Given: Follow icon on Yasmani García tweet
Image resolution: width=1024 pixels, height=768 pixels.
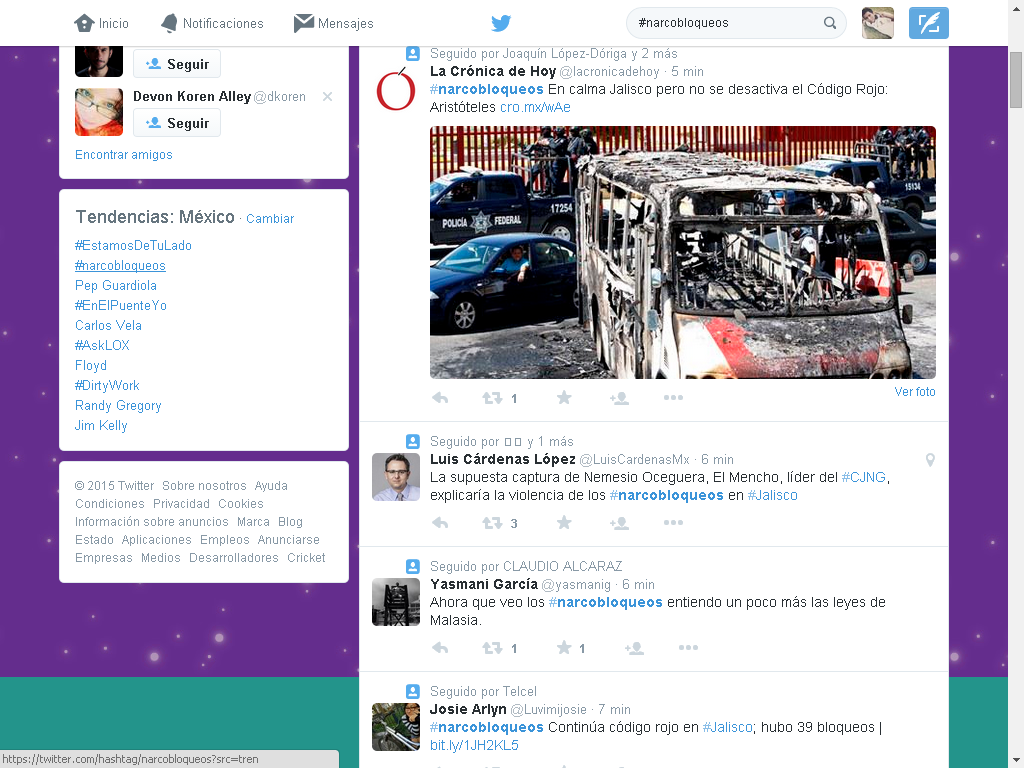Looking at the screenshot, I should [x=634, y=648].
